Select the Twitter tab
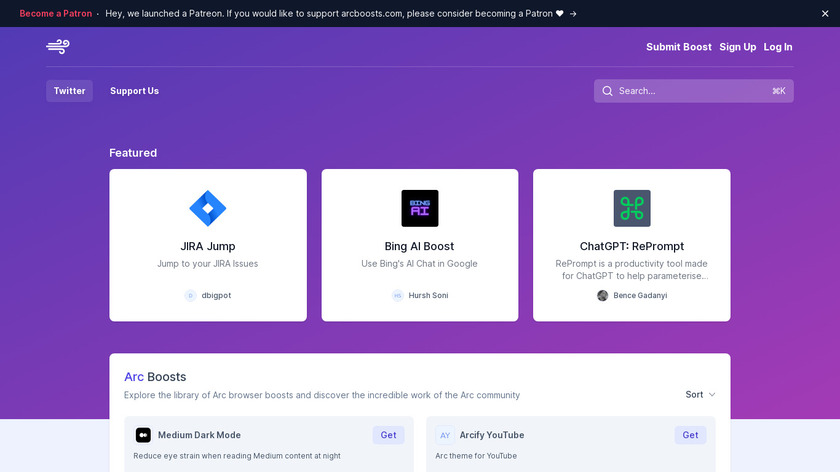The image size is (840, 472). pos(69,91)
